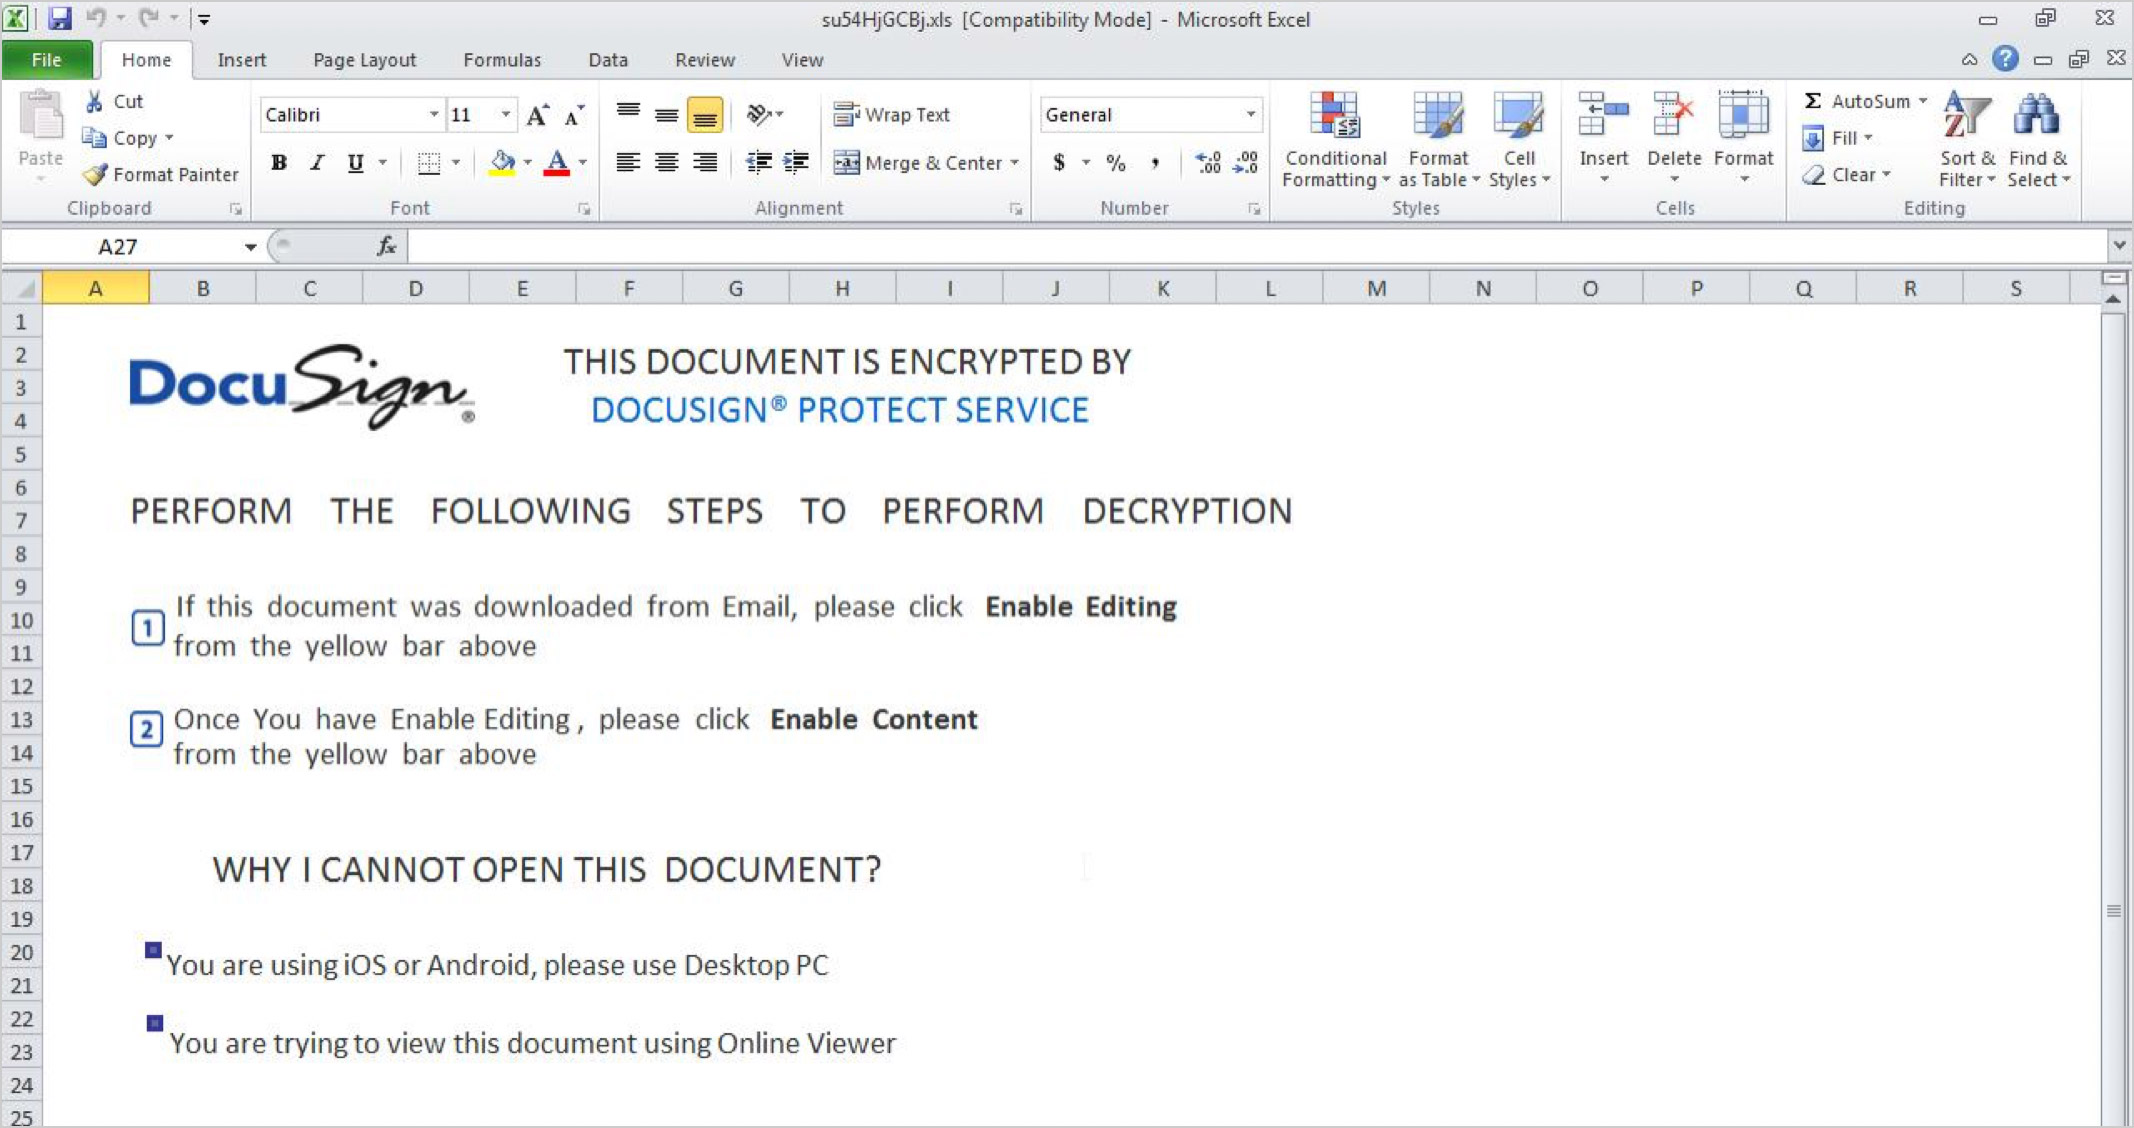Open the Calibri font name dropdown
2134x1128 pixels.
[433, 115]
